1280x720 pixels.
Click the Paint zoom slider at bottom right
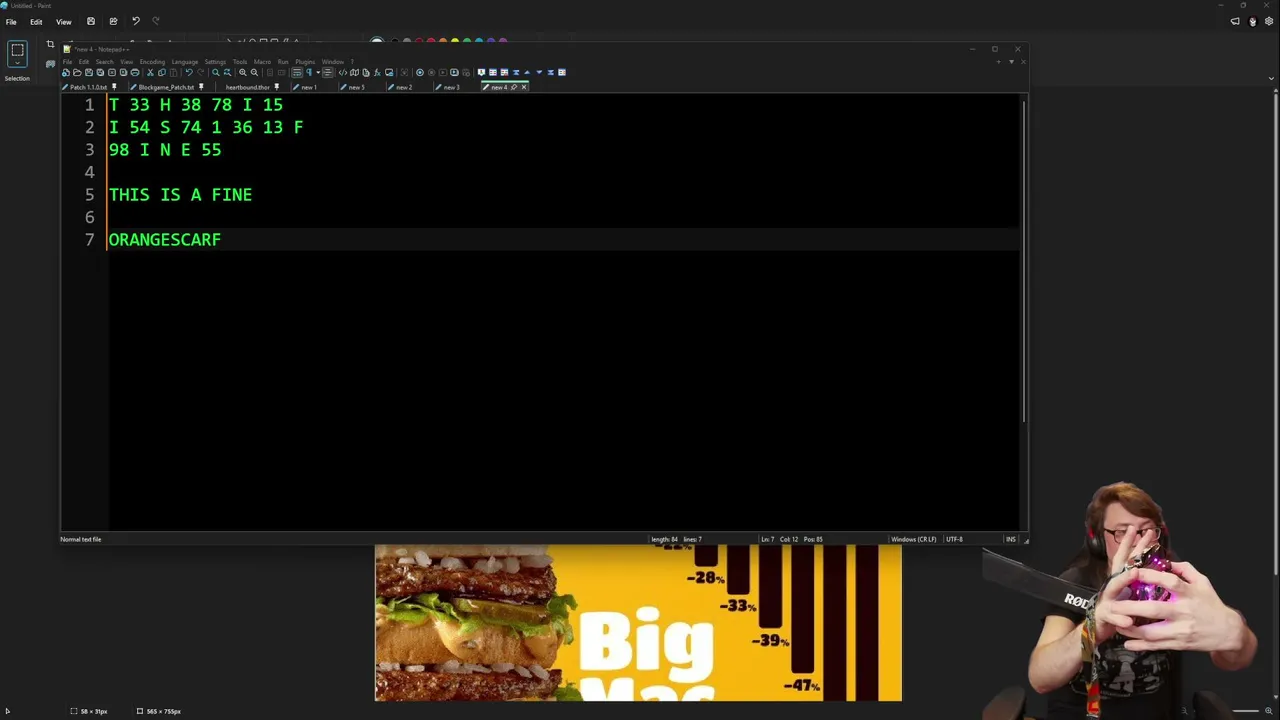pos(1245,711)
